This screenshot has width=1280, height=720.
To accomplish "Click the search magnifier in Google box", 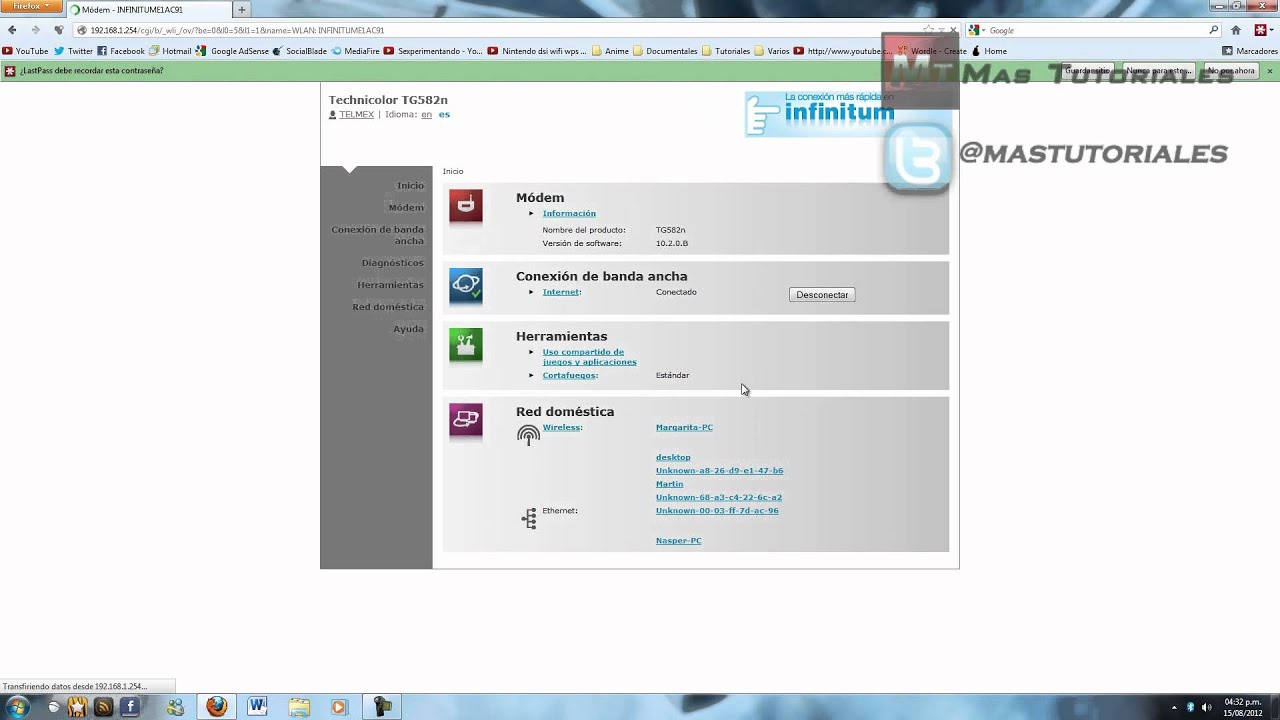I will tap(1214, 30).
